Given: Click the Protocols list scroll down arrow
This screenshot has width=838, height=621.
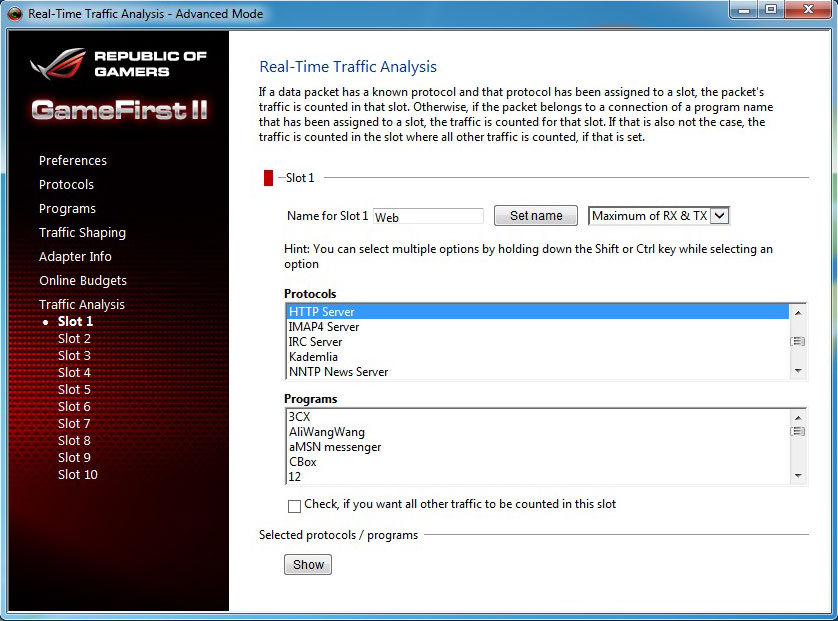Looking at the screenshot, I should [x=797, y=371].
